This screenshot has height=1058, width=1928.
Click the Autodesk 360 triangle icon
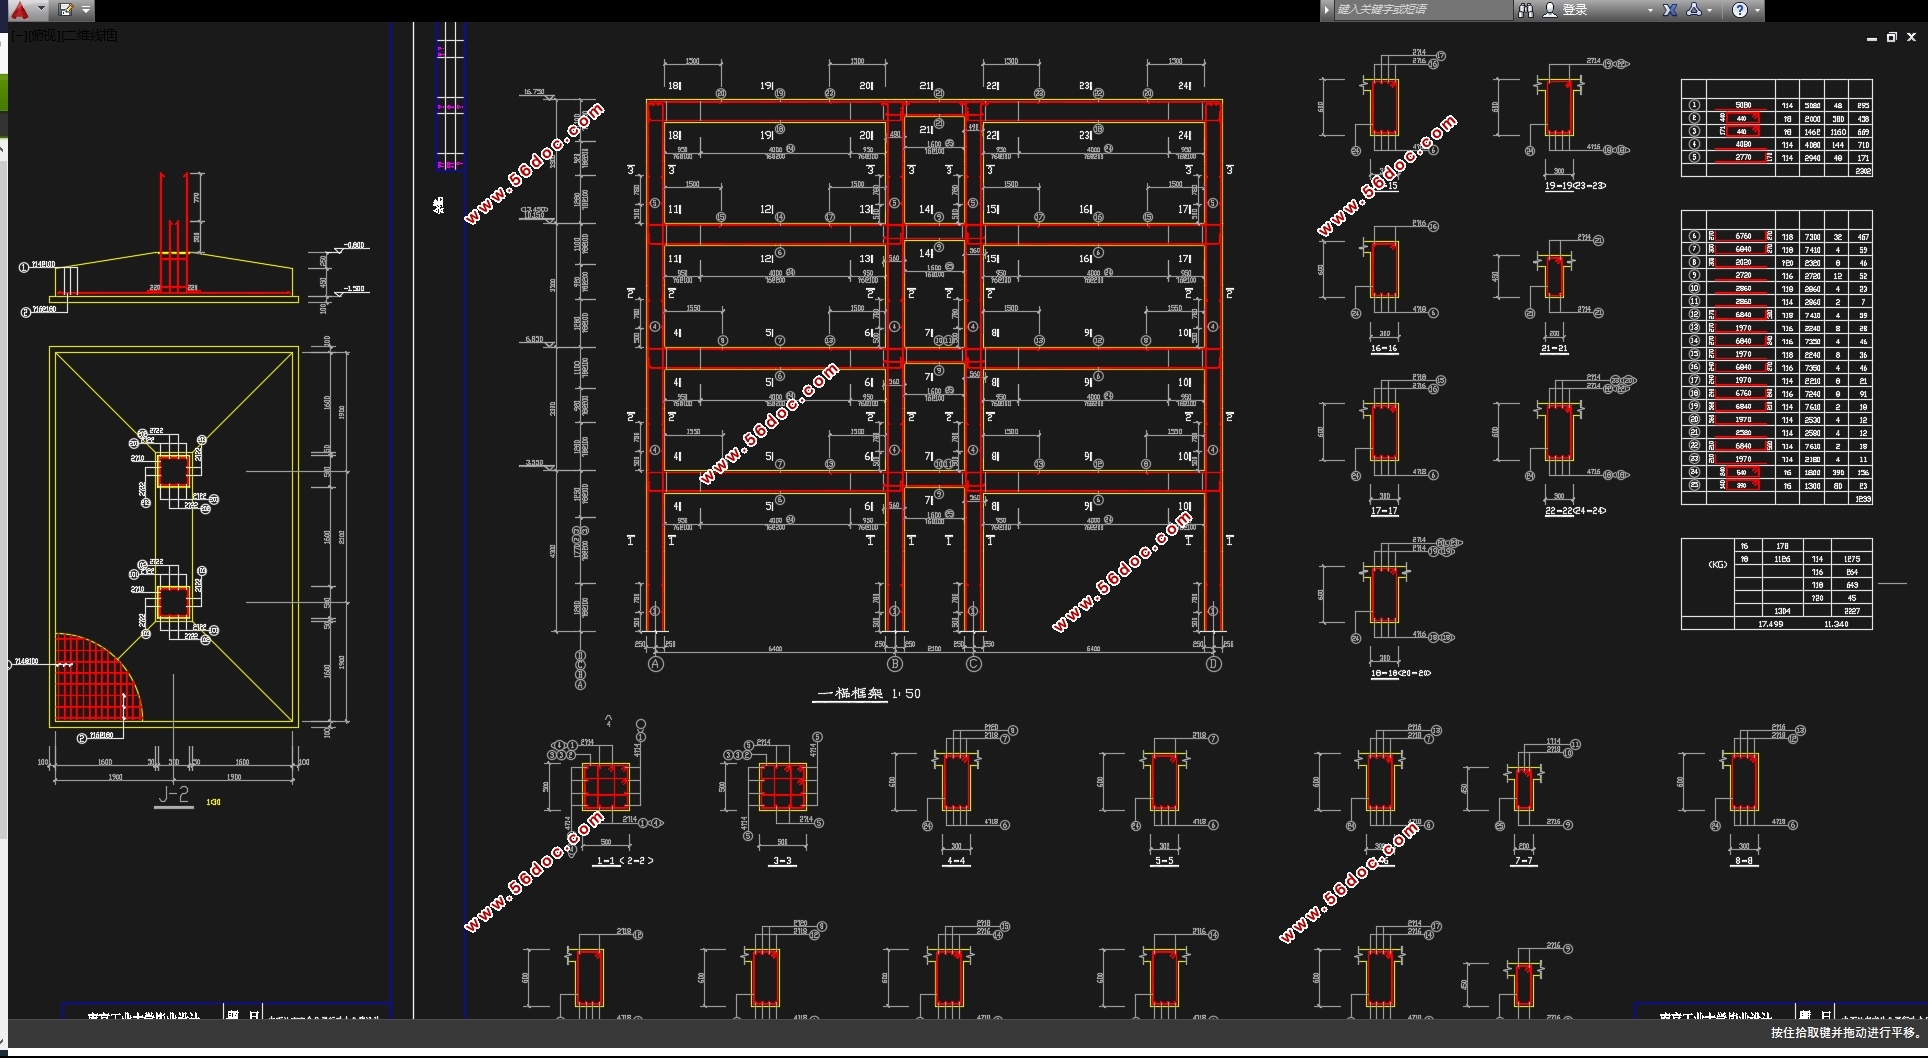(1694, 10)
